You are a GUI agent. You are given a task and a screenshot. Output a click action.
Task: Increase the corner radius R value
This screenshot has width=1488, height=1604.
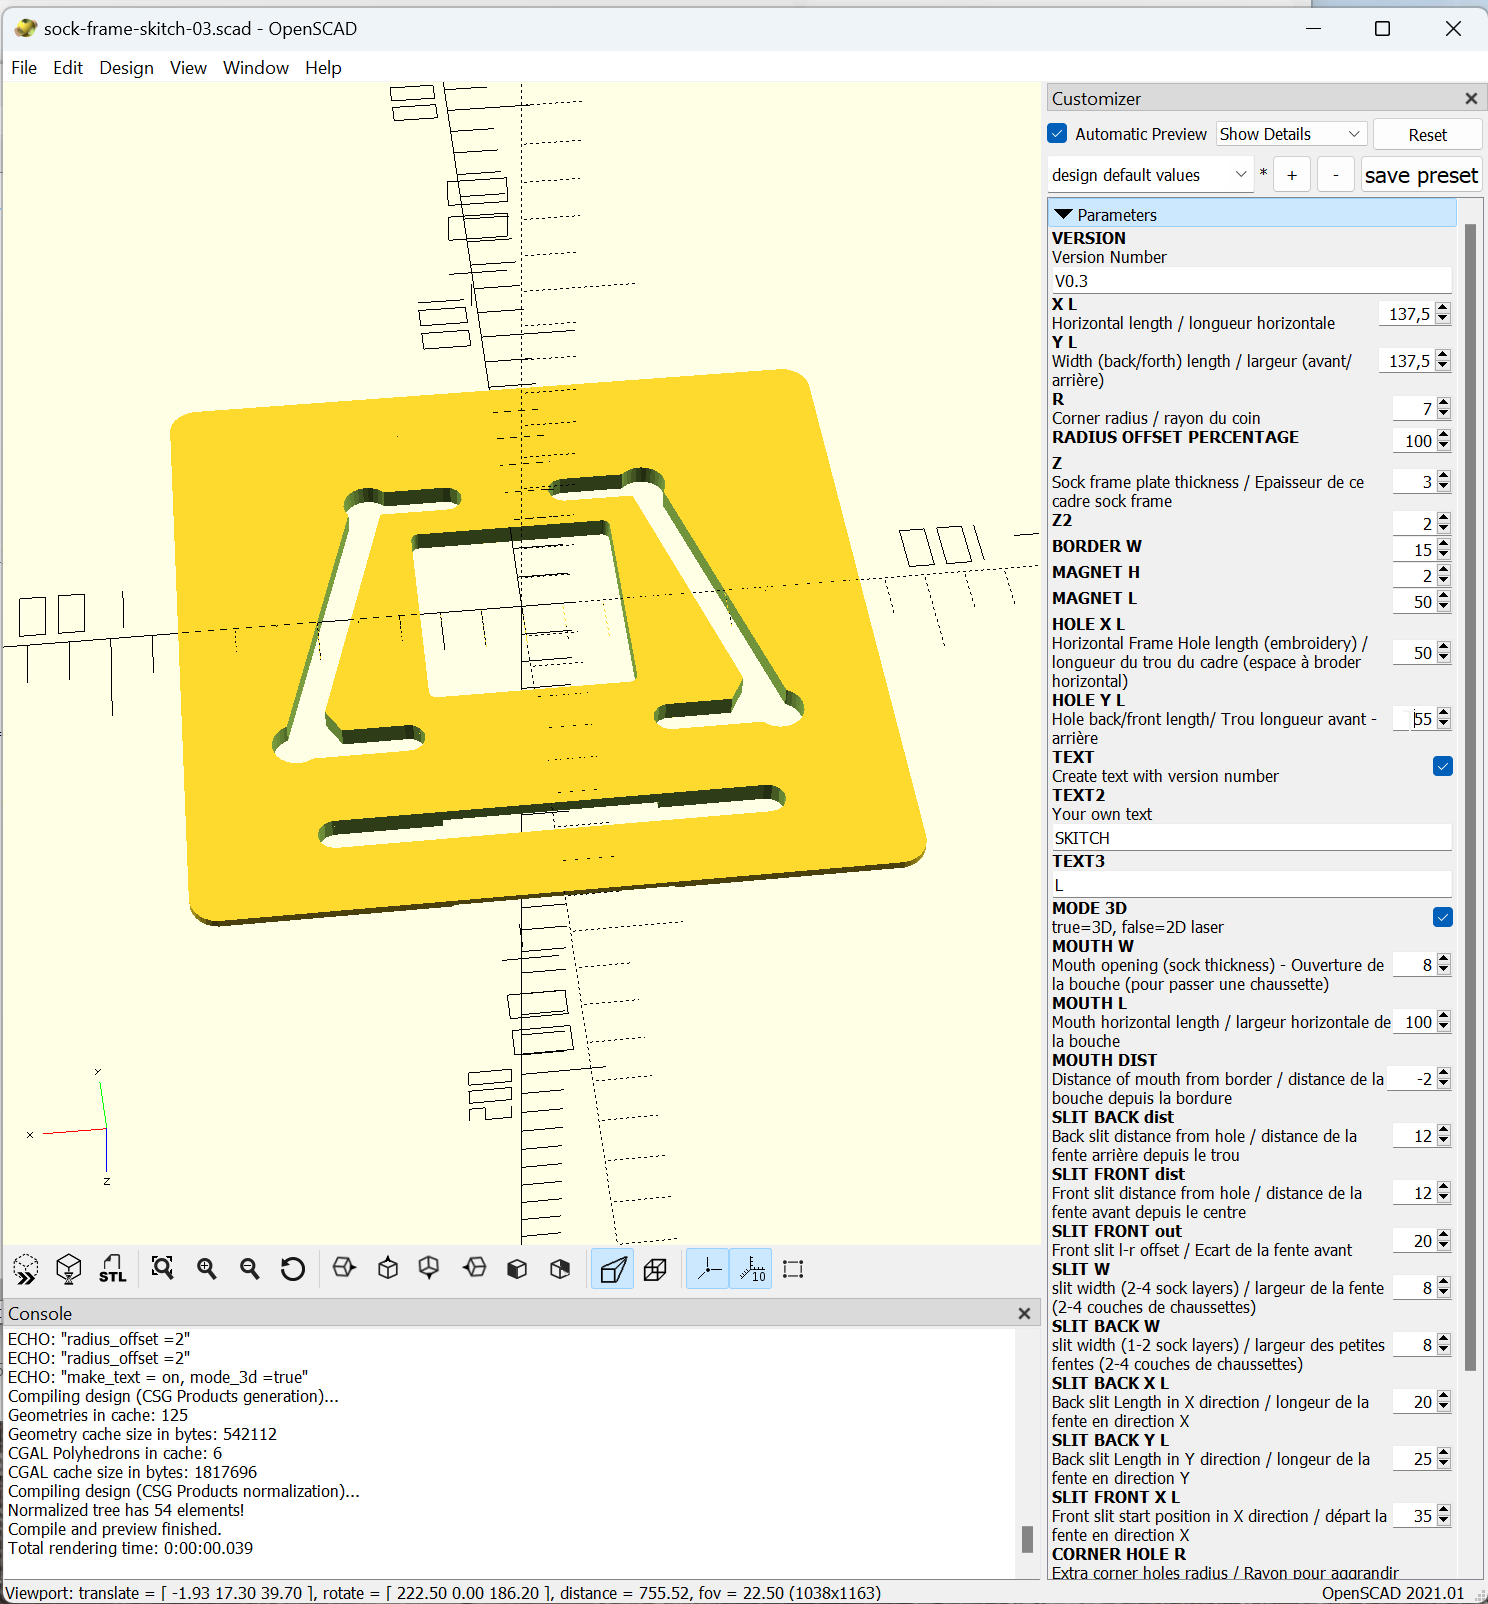[x=1443, y=403]
